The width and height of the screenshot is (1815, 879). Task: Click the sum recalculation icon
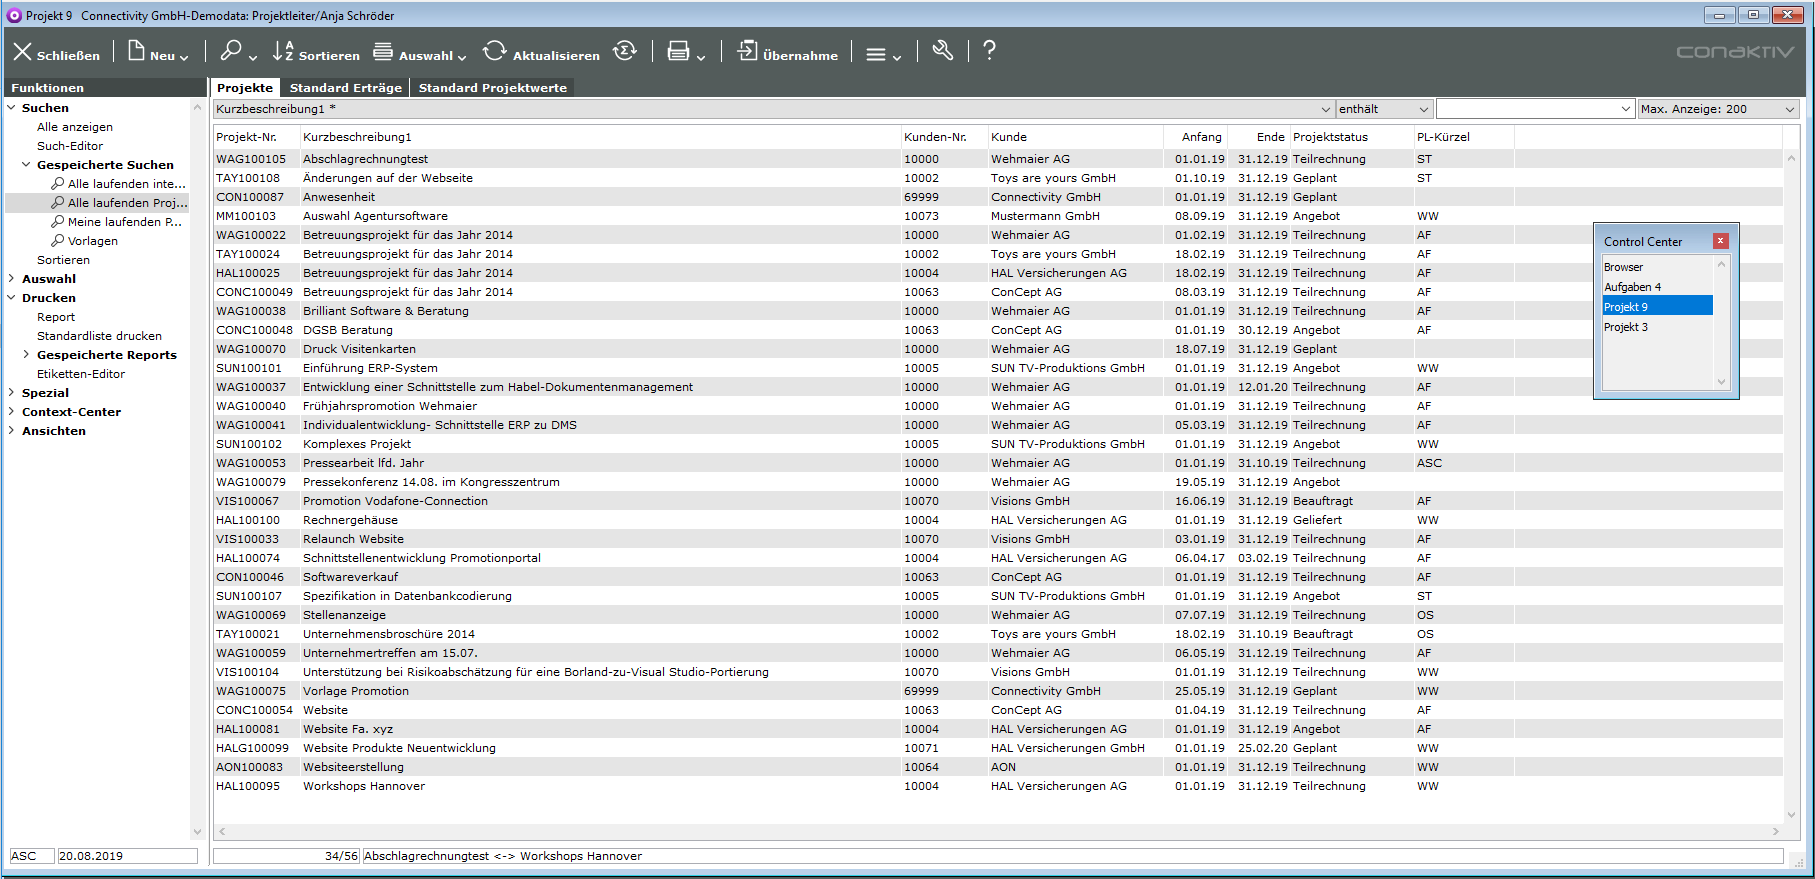coord(625,51)
